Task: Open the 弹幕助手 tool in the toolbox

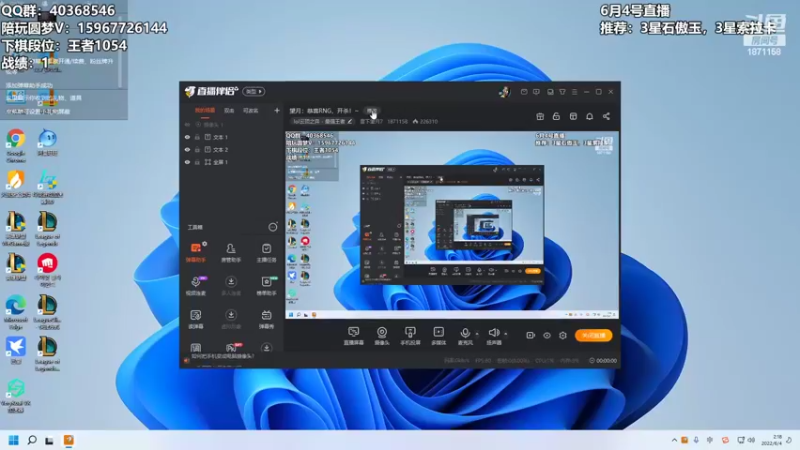Action: pyautogui.click(x=196, y=252)
